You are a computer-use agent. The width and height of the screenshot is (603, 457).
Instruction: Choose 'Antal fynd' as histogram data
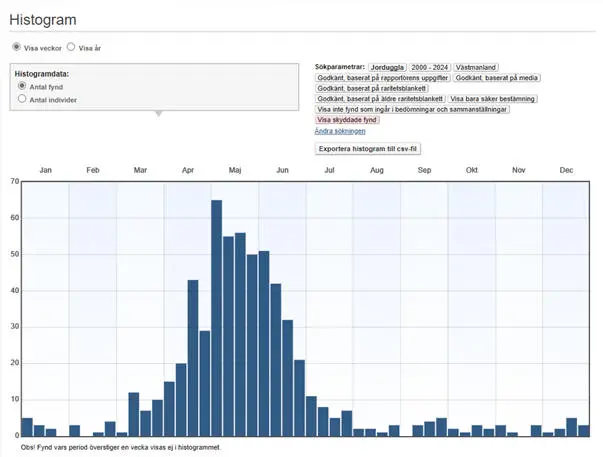(22, 87)
